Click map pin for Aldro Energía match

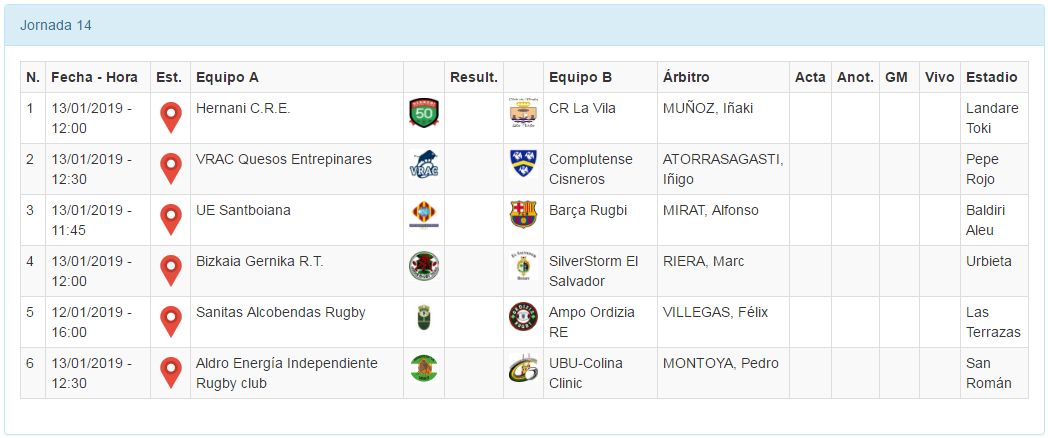pos(172,372)
